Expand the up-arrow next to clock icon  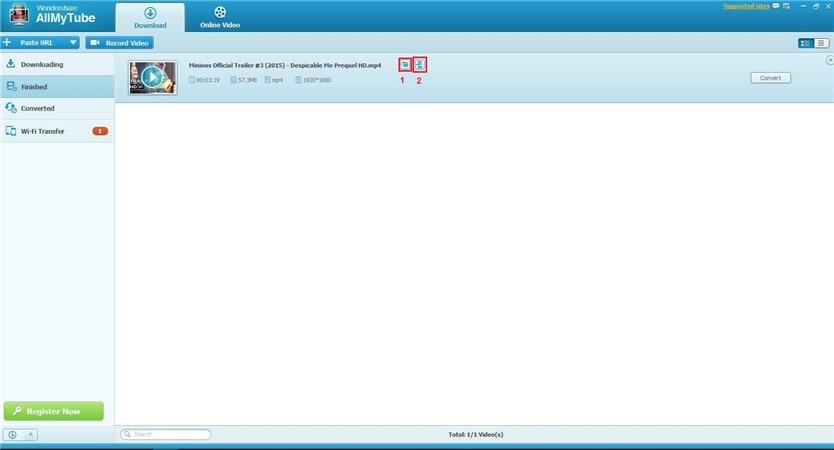(30, 435)
